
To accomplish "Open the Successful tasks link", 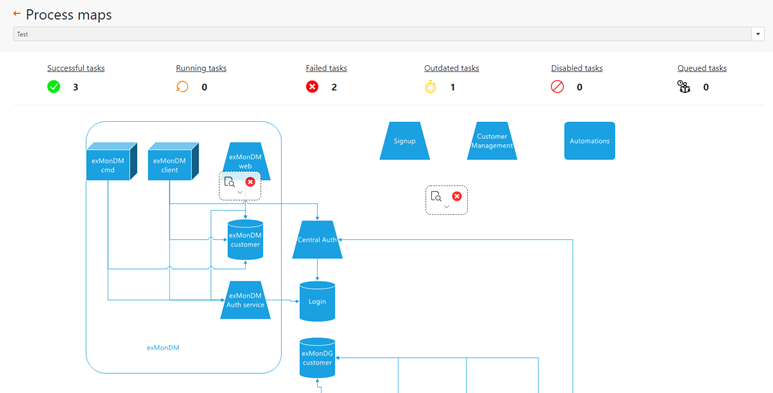I will pyautogui.click(x=76, y=68).
